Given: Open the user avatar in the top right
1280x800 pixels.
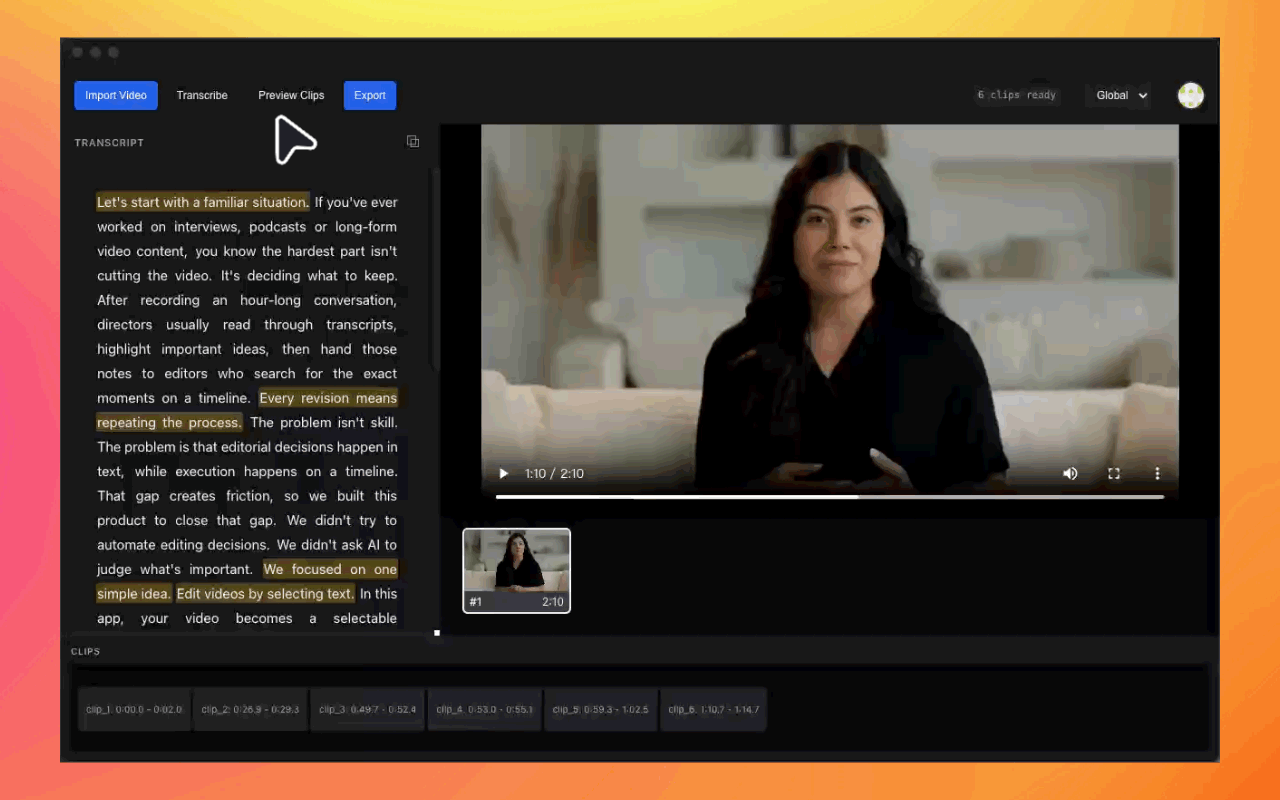Looking at the screenshot, I should tap(1190, 95).
